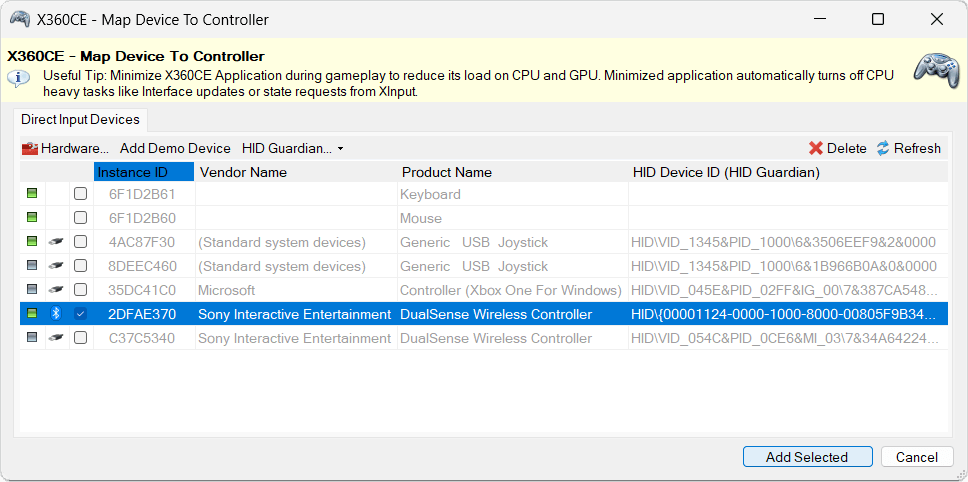Open the HID Guardian dropdown menu
The width and height of the screenshot is (968, 482).
tap(292, 148)
